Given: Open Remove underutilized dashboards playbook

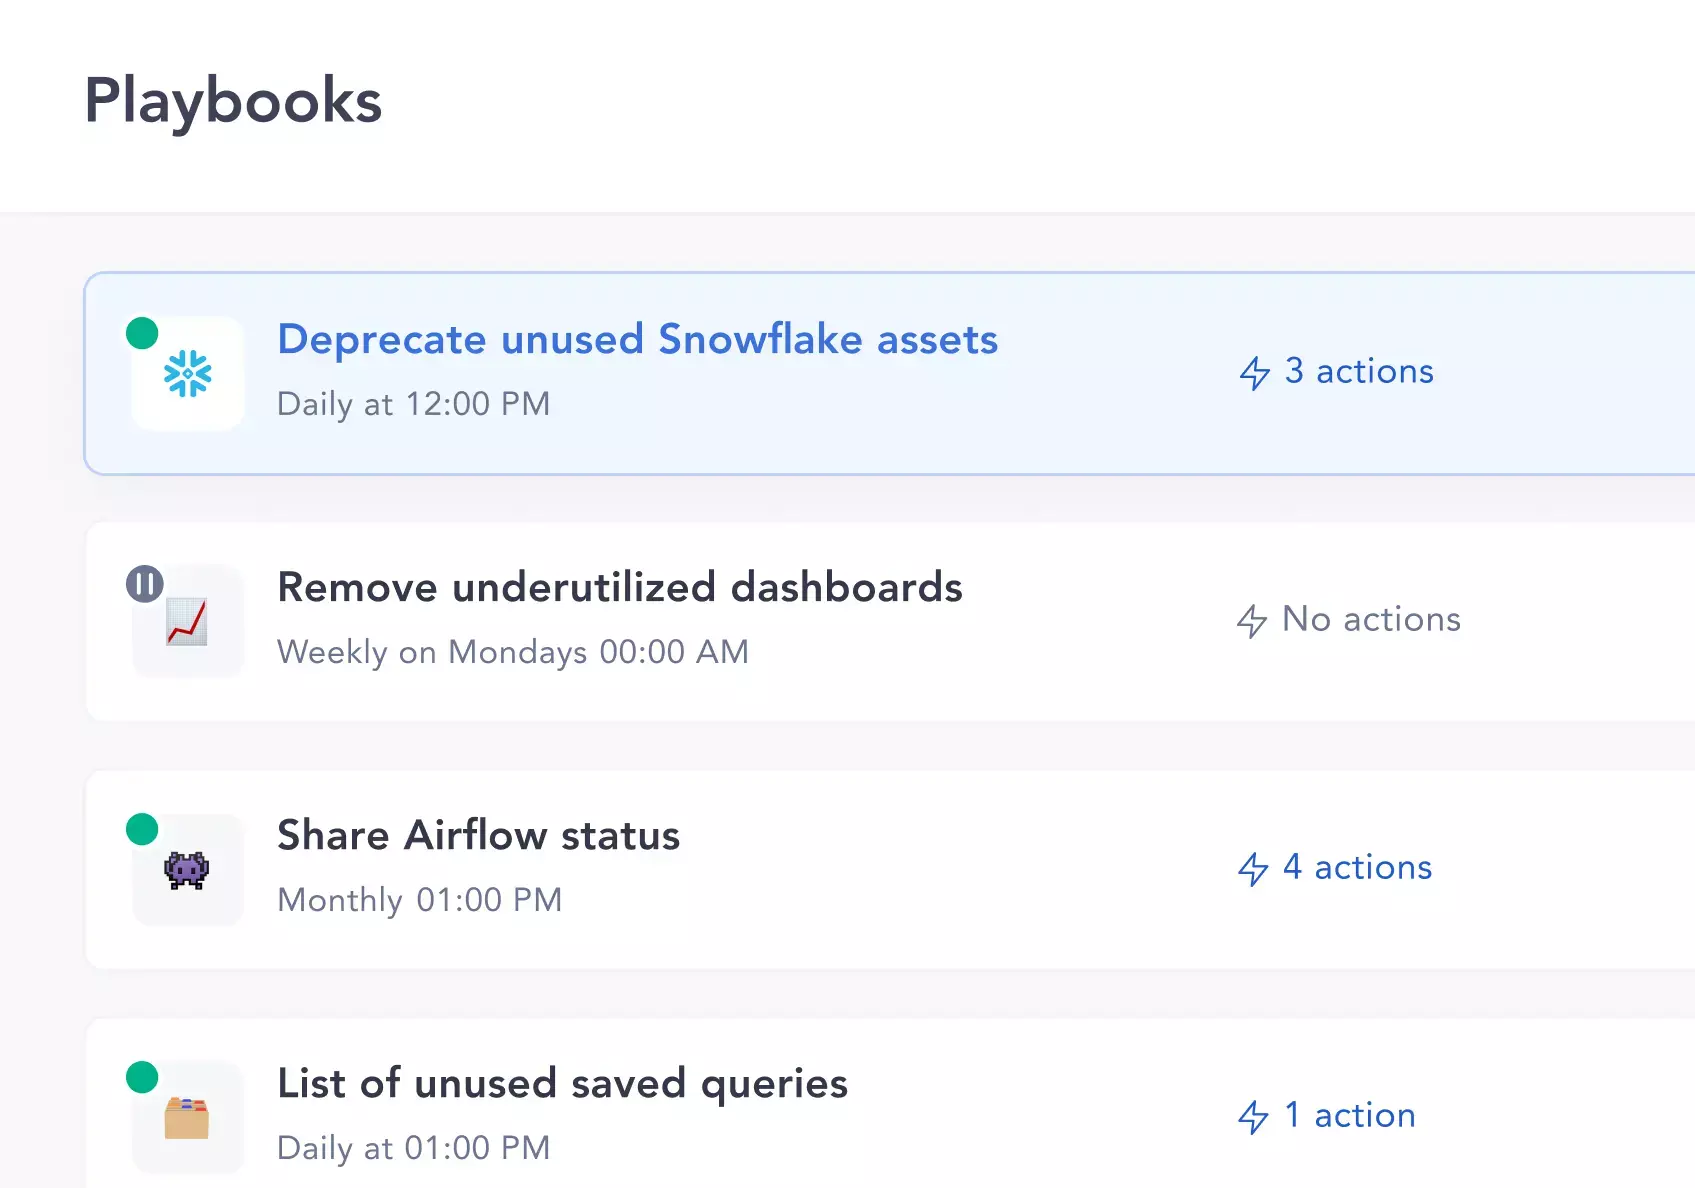Looking at the screenshot, I should 619,587.
